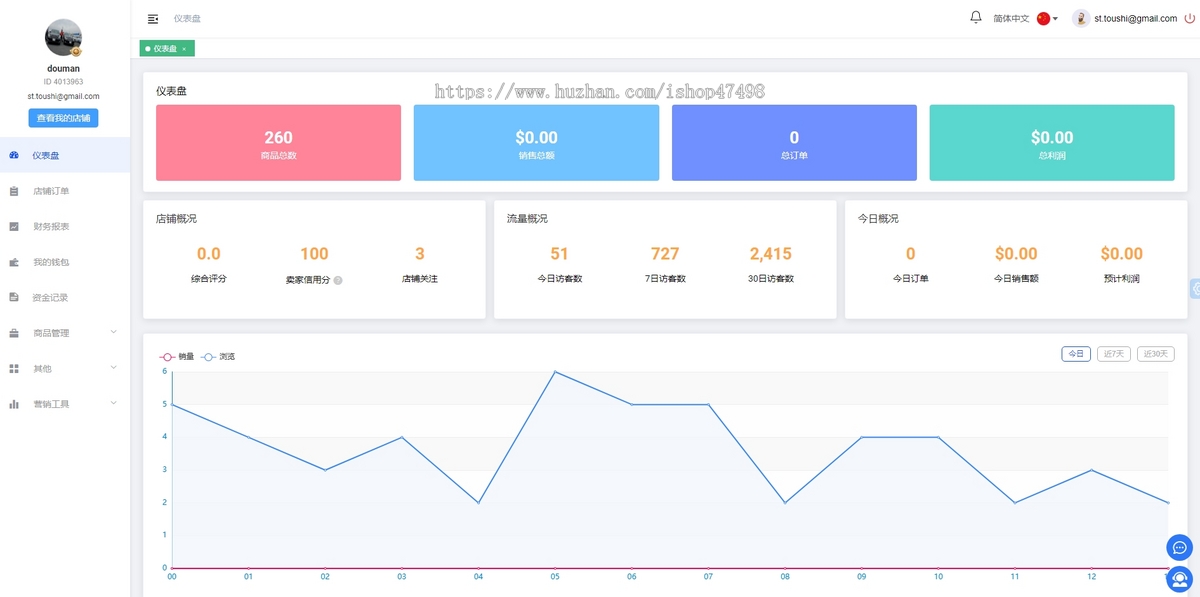The height and width of the screenshot is (597, 1200).
Task: Click the user avatar next to st.toushi@gmail.com
Action: point(1081,18)
